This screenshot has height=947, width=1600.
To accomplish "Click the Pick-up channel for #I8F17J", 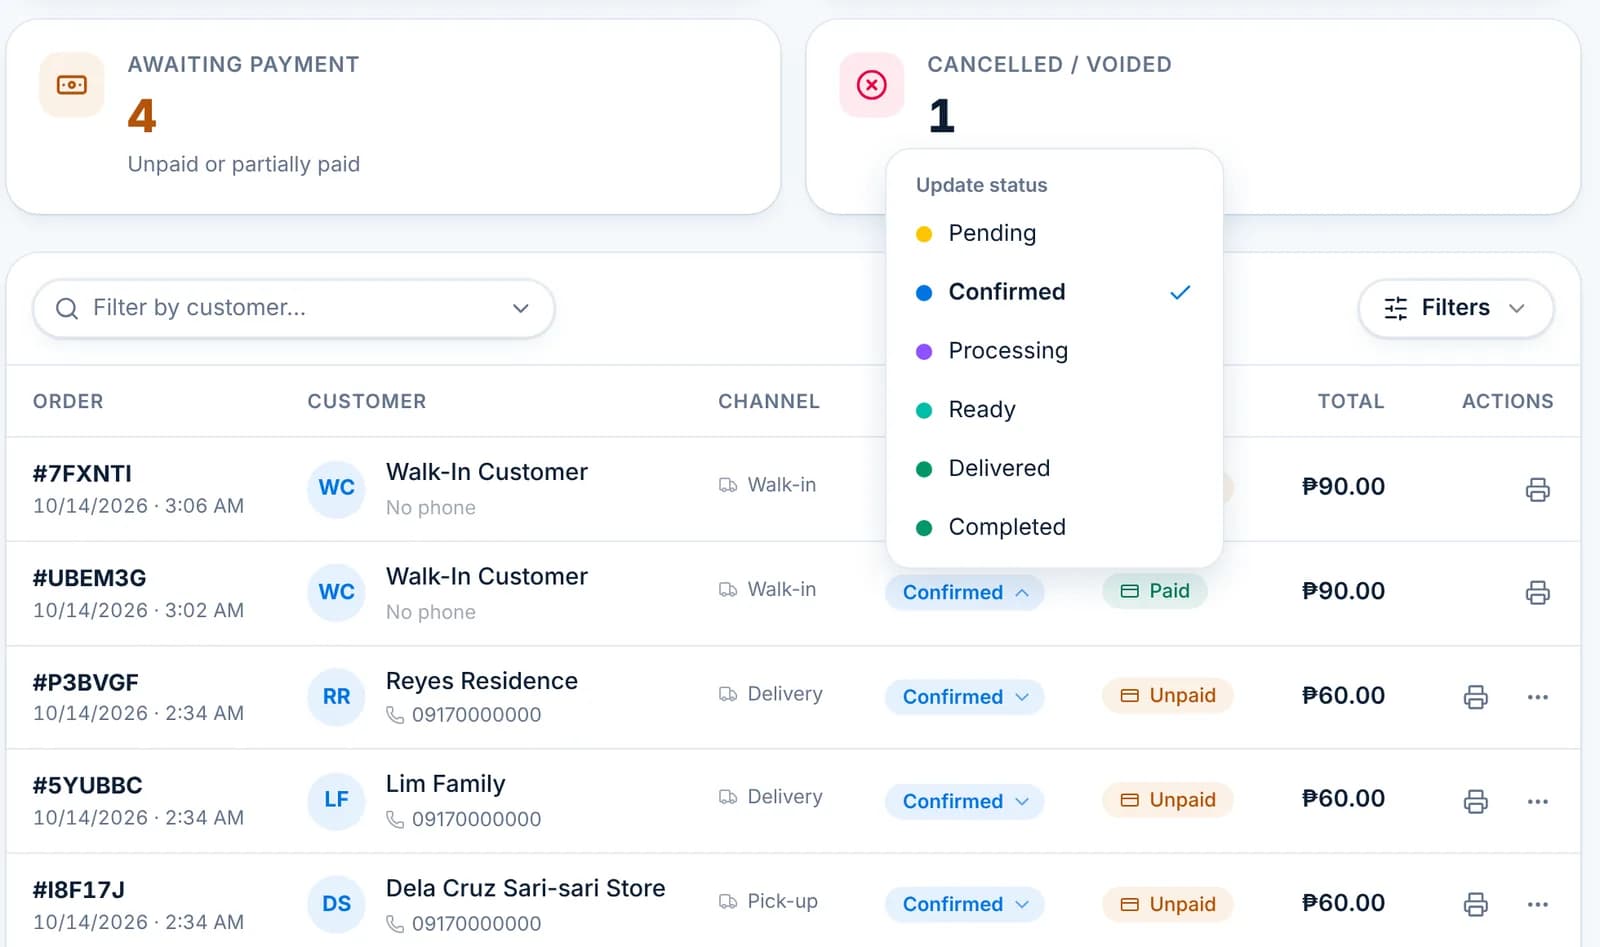I will click(x=768, y=902).
